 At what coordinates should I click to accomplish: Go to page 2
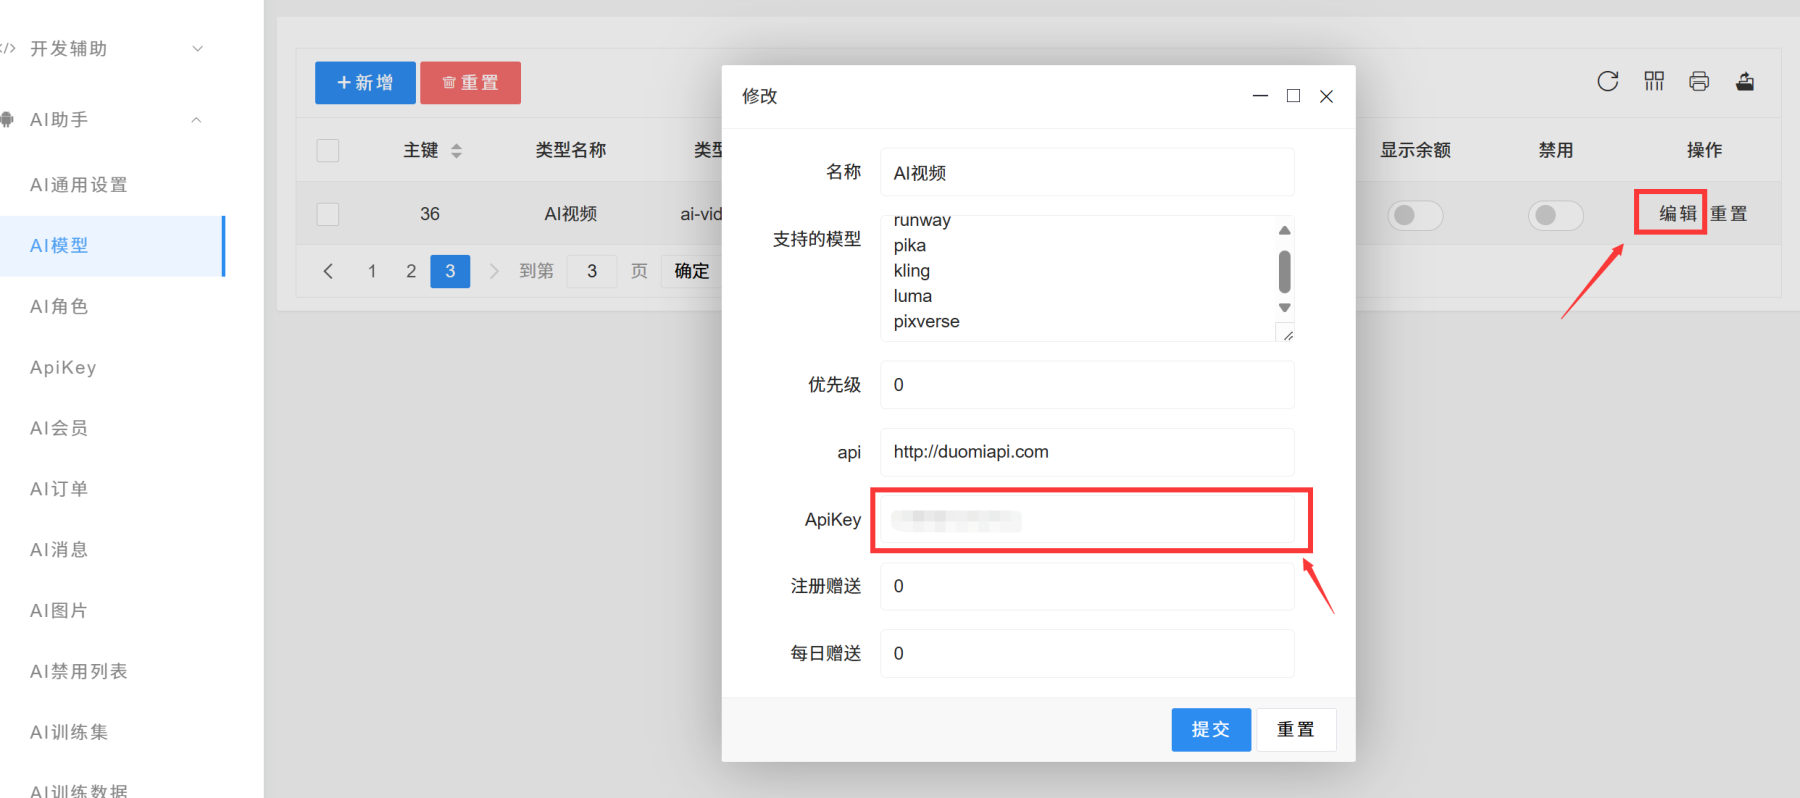[411, 271]
